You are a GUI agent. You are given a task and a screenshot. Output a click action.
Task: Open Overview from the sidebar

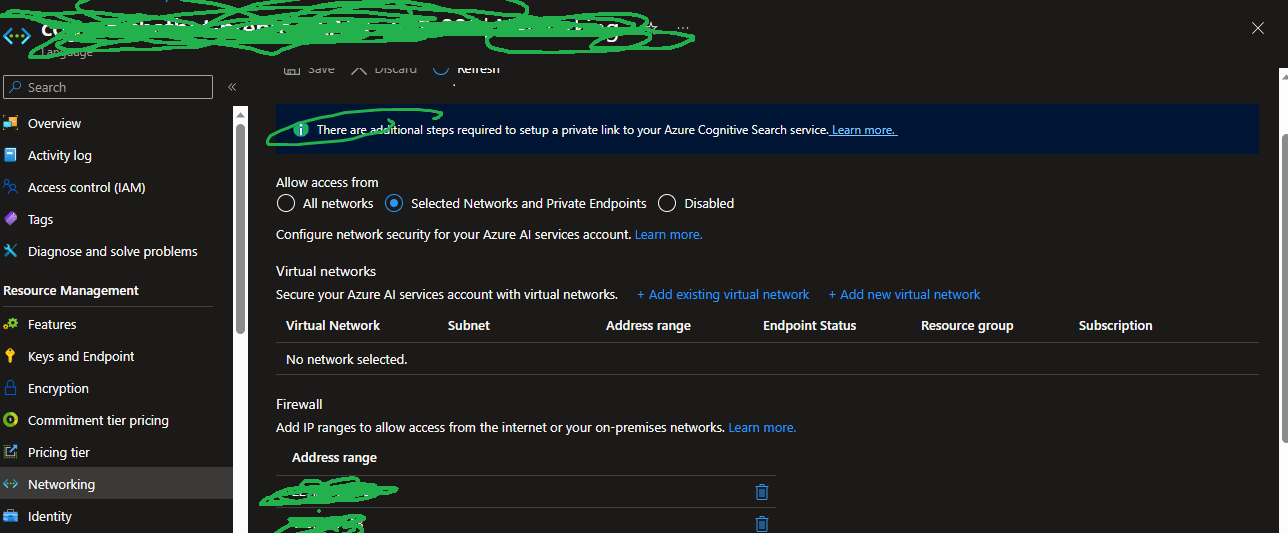(54, 123)
